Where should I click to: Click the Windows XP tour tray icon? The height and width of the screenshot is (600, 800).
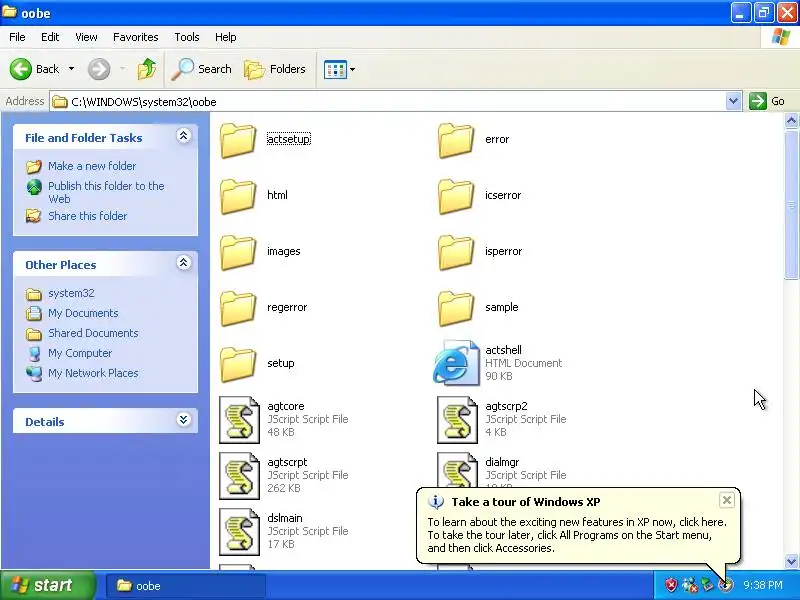click(726, 585)
